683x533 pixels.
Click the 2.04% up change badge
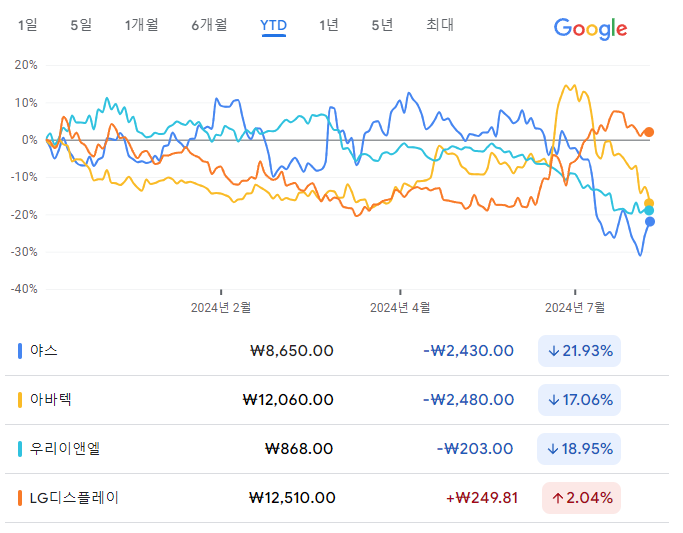tap(581, 498)
